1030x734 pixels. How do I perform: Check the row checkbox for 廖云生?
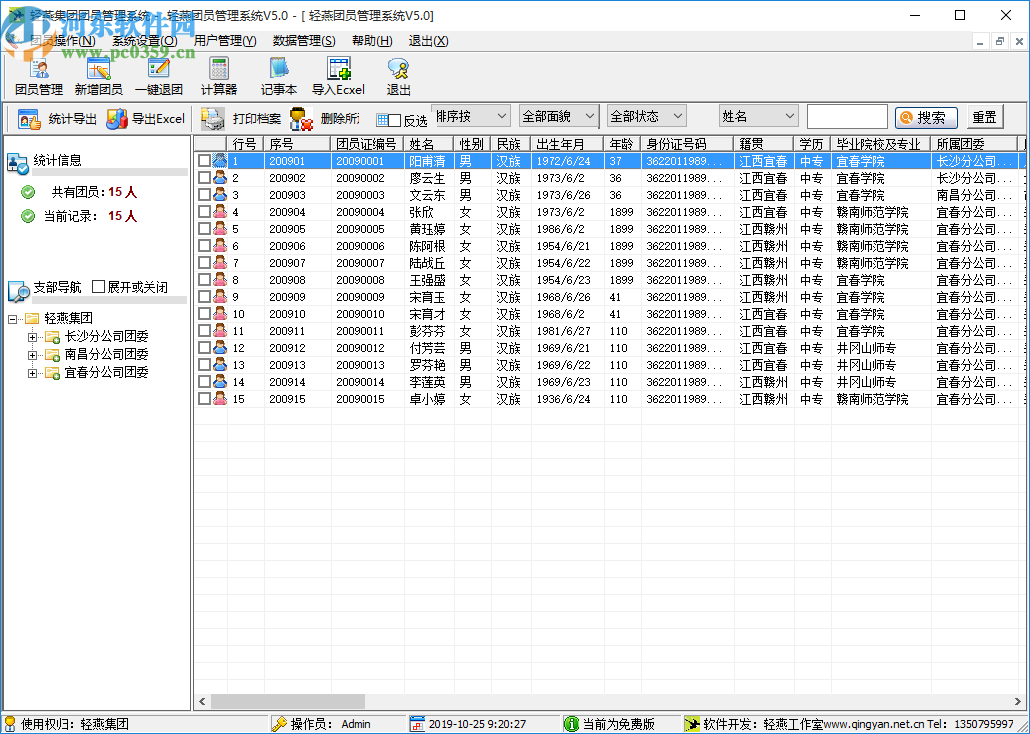pos(204,178)
